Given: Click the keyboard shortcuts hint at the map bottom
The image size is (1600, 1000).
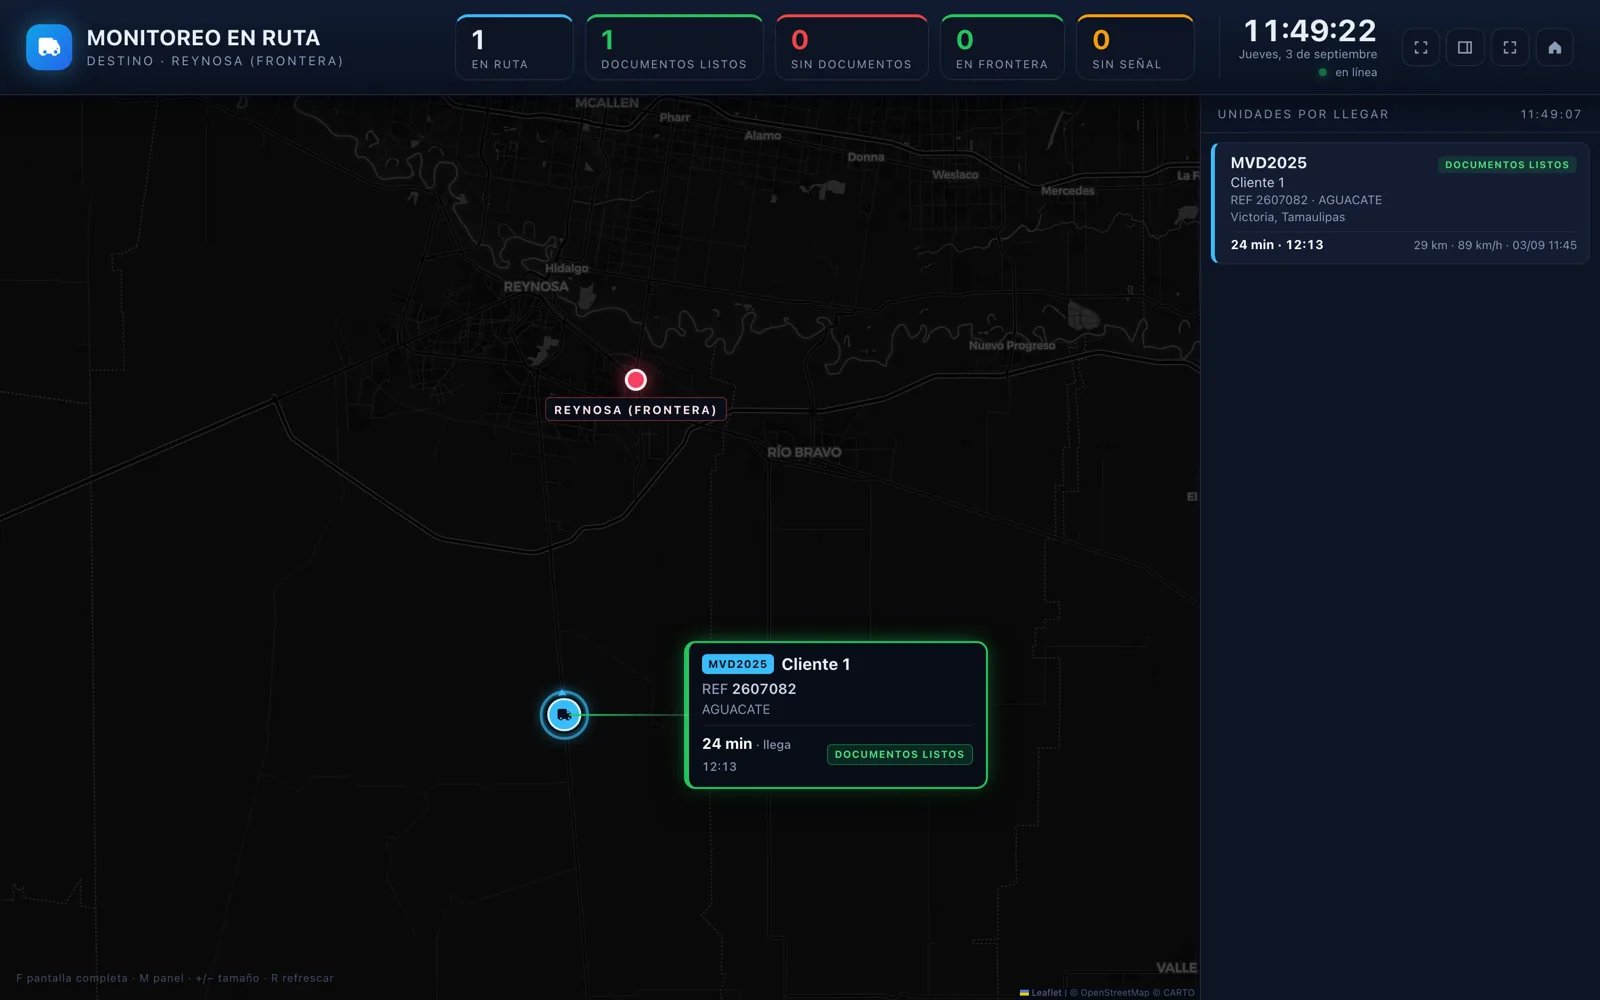Looking at the screenshot, I should pos(175,978).
